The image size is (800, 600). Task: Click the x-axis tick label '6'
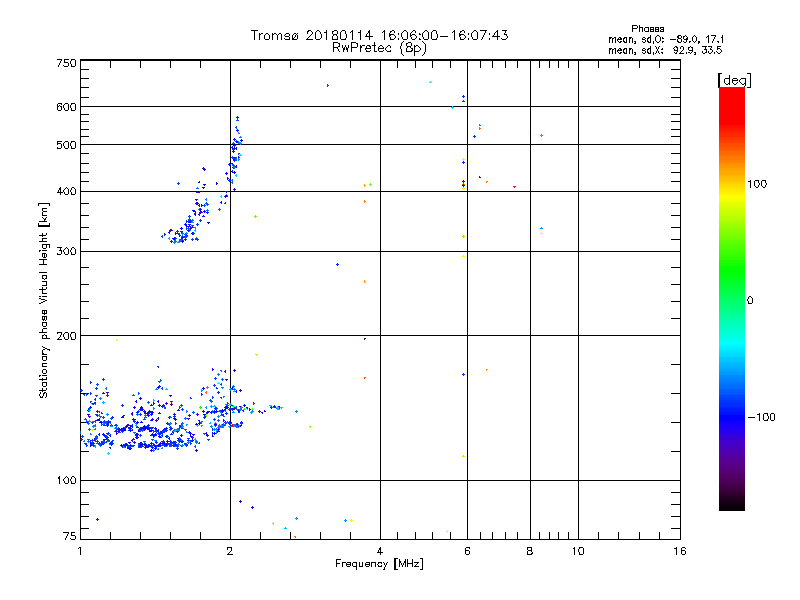pyautogui.click(x=467, y=551)
